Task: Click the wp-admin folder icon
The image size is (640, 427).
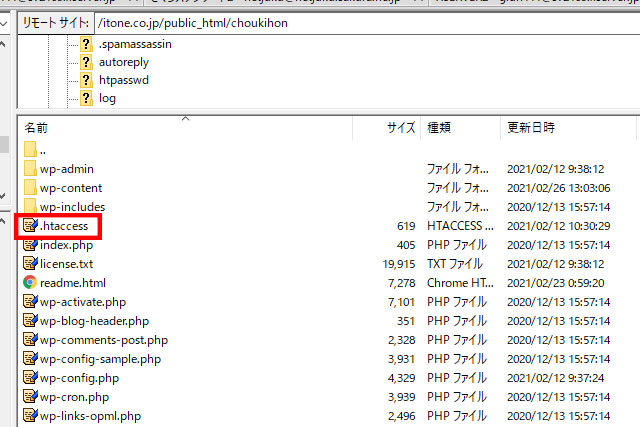Action: (x=30, y=169)
